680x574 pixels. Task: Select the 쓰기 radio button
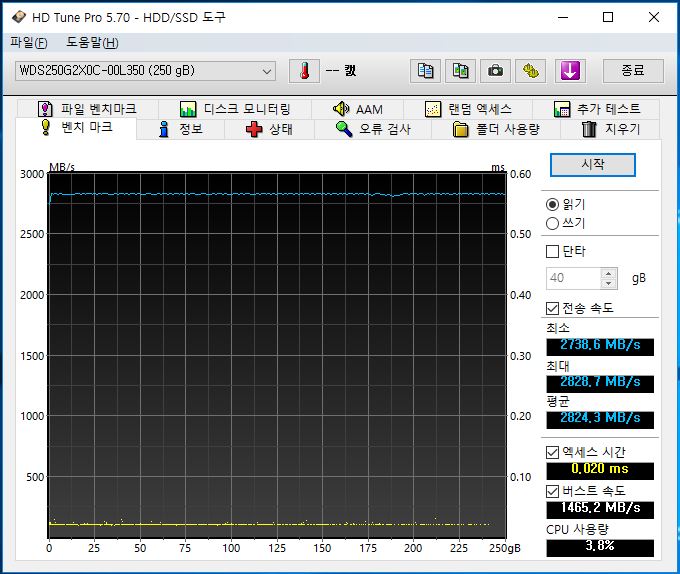pos(553,223)
